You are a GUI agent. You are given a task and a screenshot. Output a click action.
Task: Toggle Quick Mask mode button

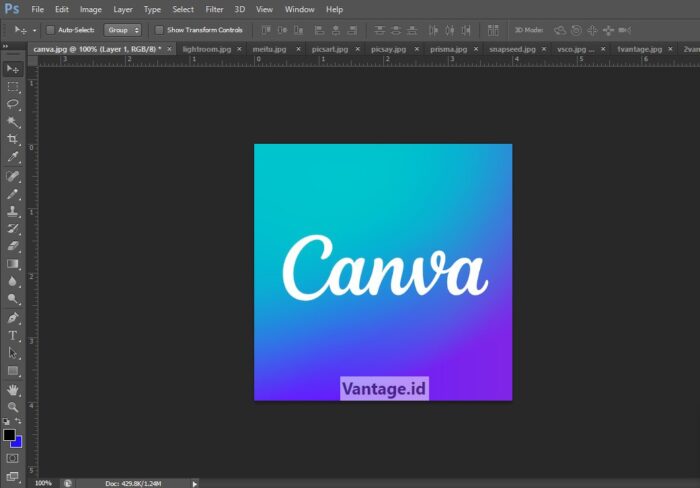coord(13,458)
